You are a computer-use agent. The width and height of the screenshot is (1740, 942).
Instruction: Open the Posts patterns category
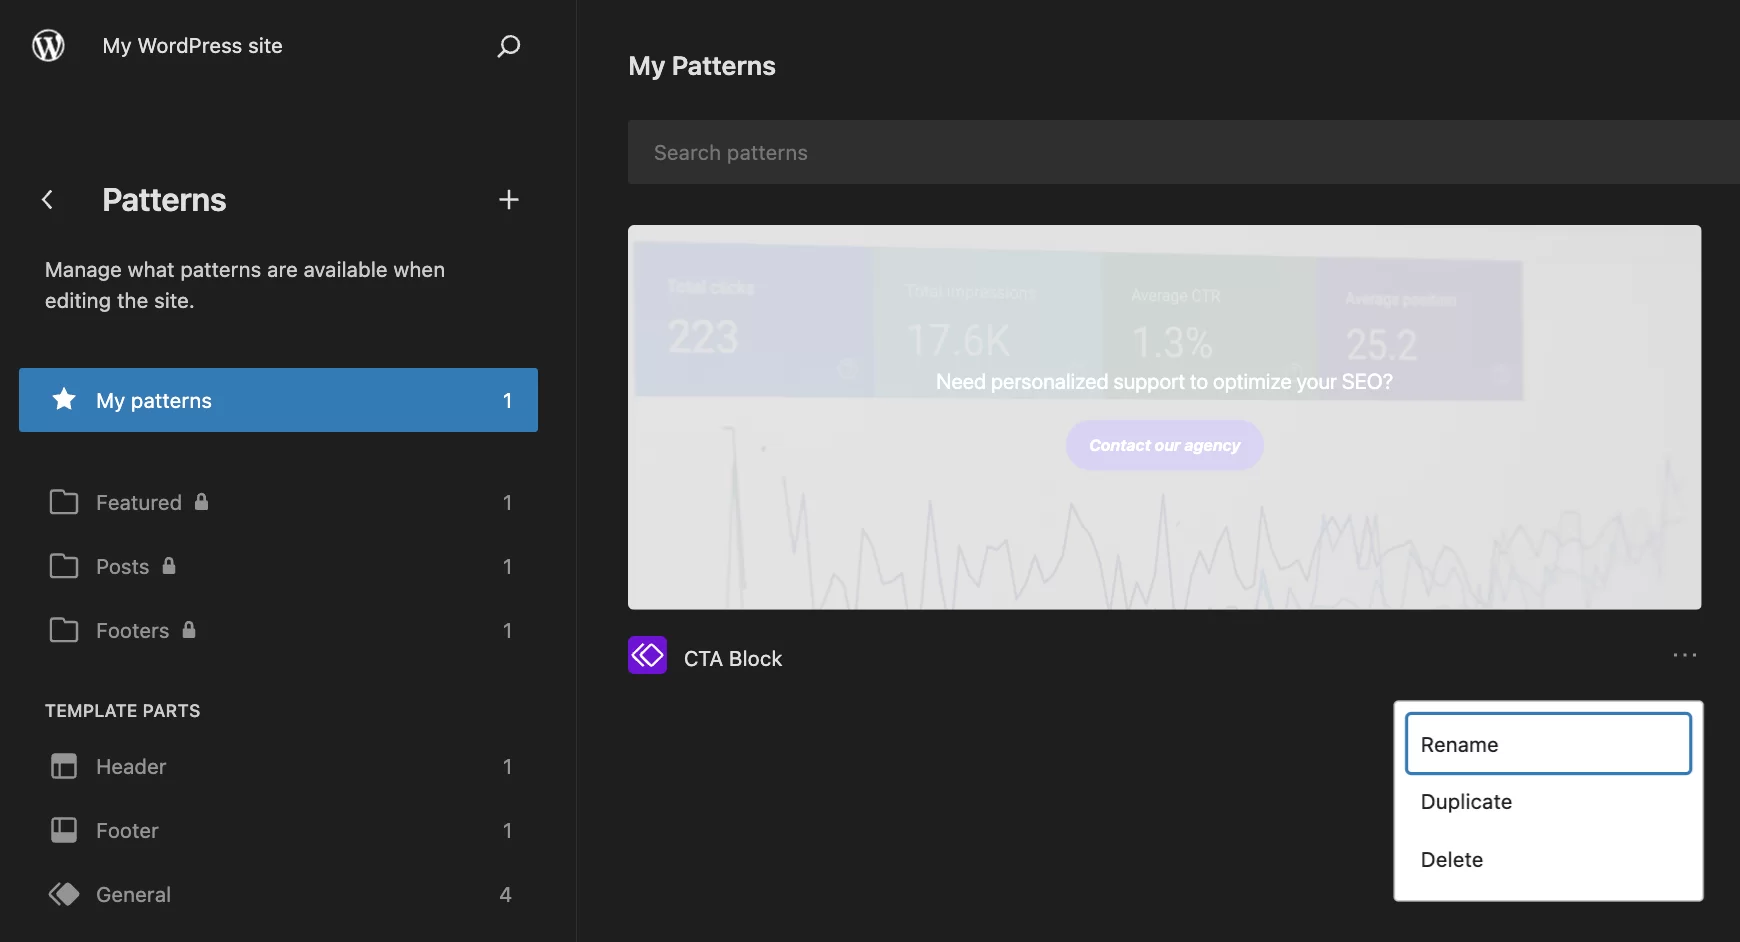[x=278, y=566]
